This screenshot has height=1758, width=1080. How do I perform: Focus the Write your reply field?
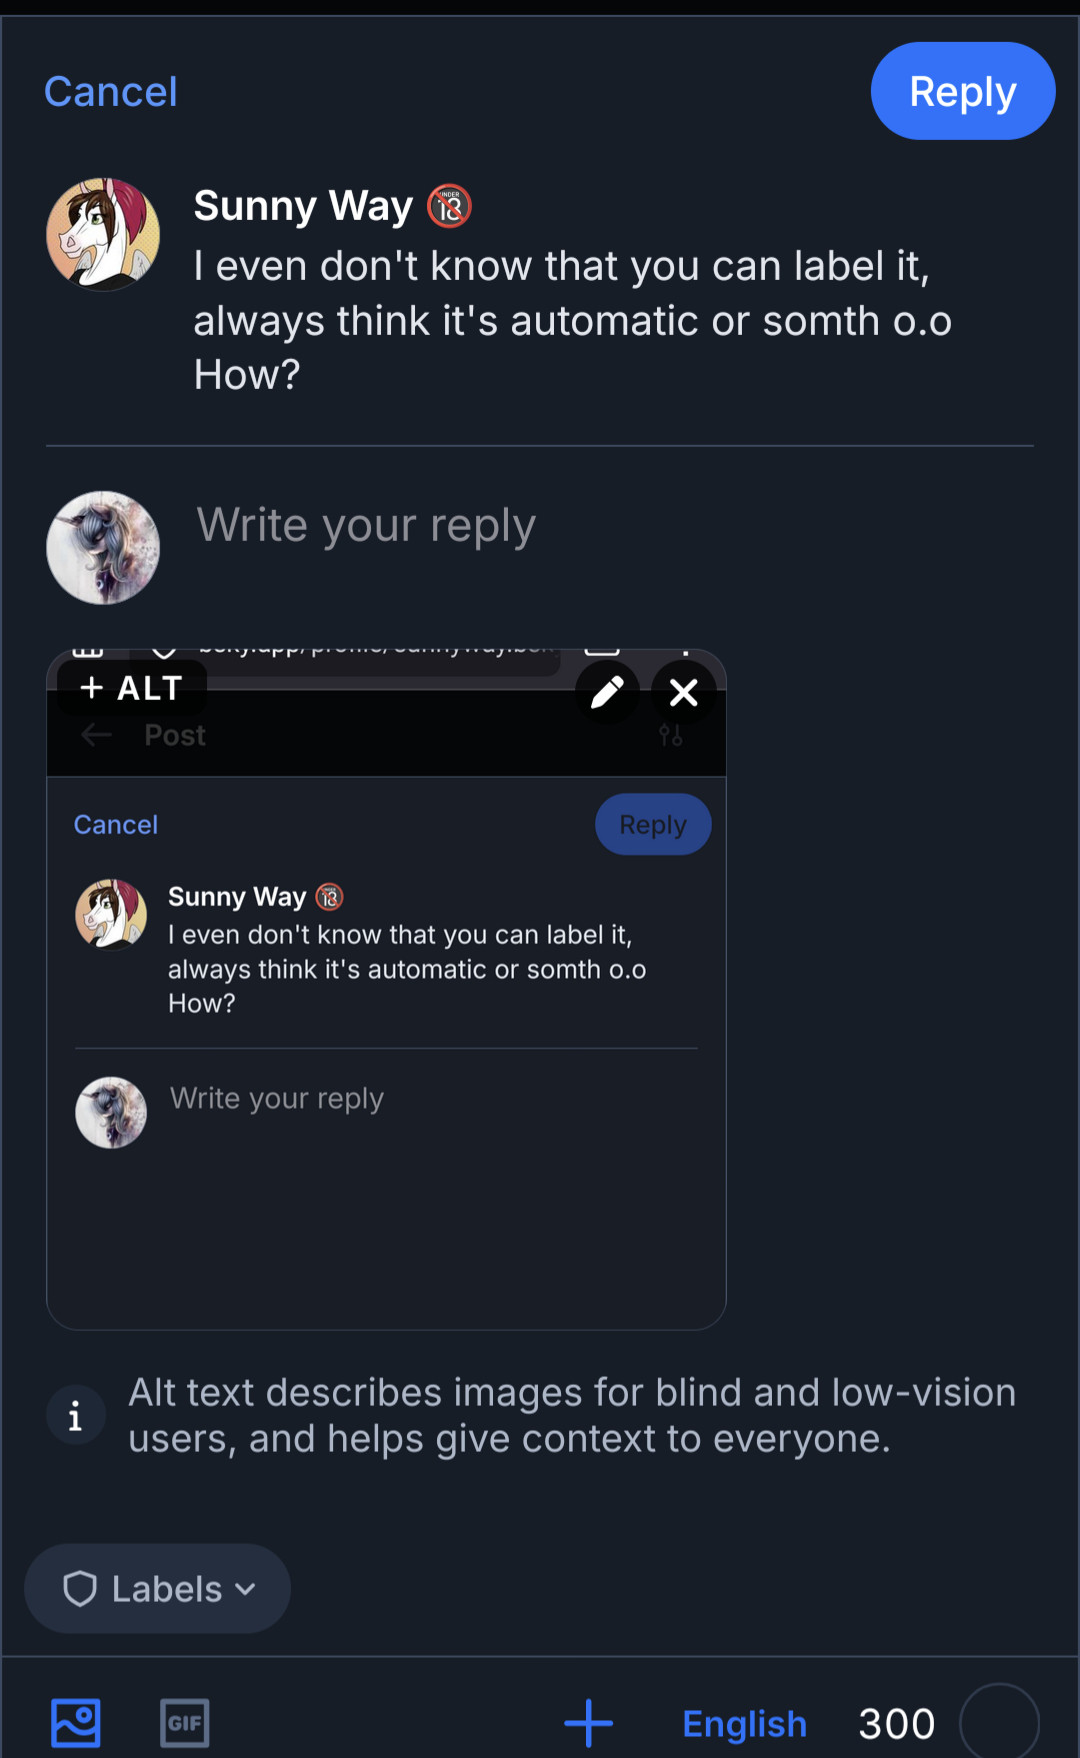[600, 526]
